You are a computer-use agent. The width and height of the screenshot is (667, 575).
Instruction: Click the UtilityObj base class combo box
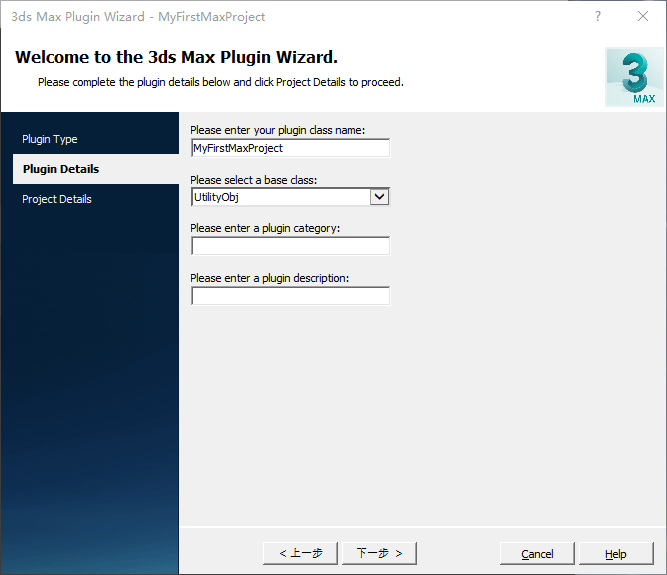[280, 197]
